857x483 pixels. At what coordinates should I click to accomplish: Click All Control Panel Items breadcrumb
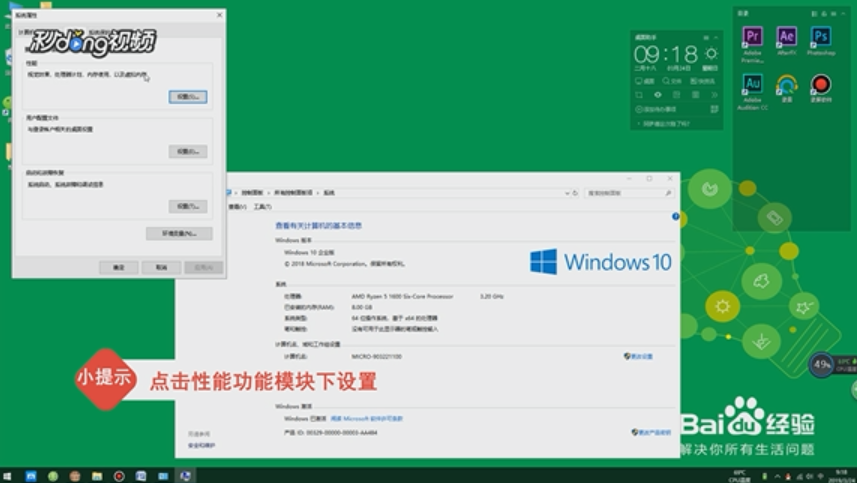coord(293,193)
